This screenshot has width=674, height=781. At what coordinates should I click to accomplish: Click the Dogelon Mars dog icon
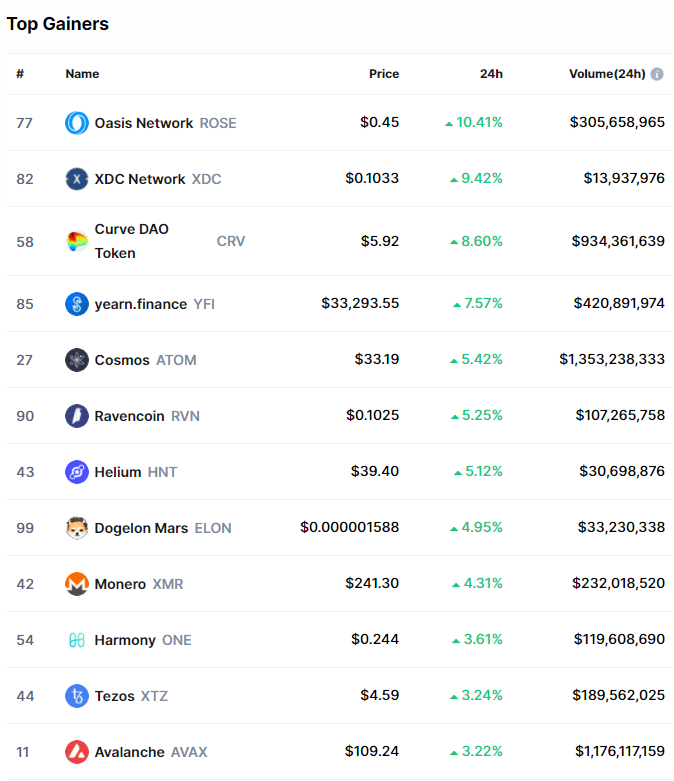(77, 528)
